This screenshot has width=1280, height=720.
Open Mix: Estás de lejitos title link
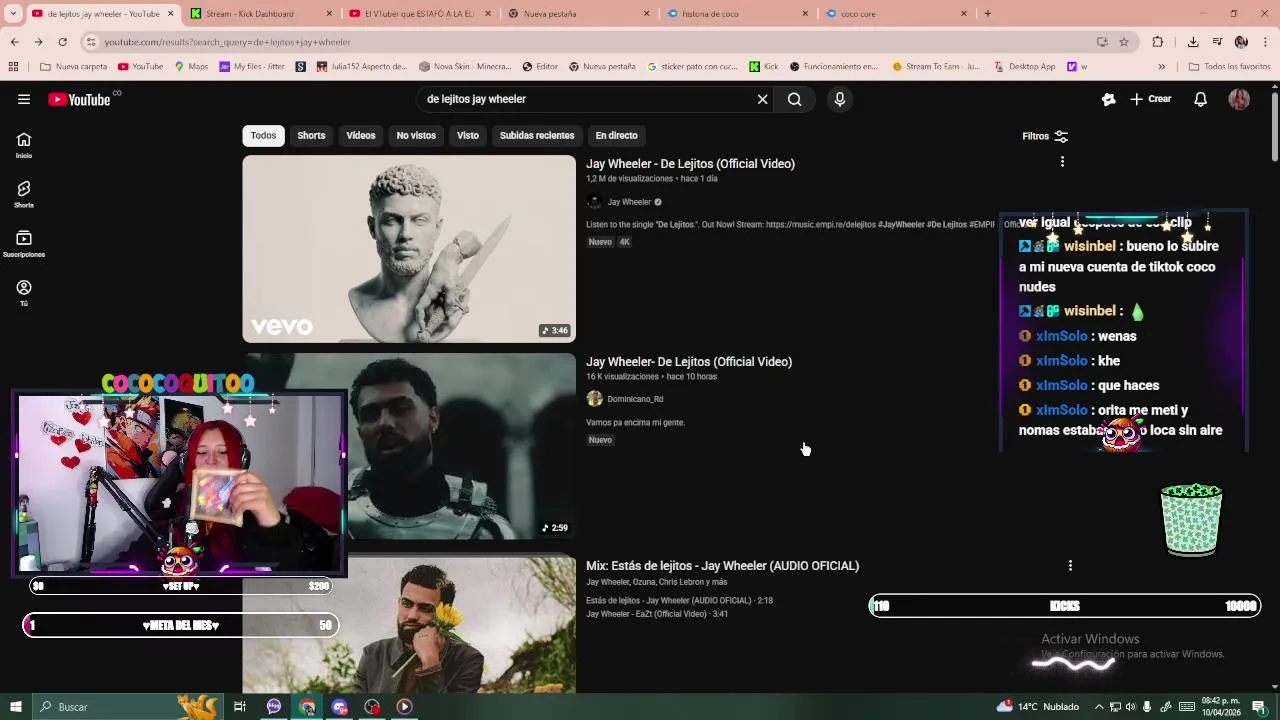(722, 566)
